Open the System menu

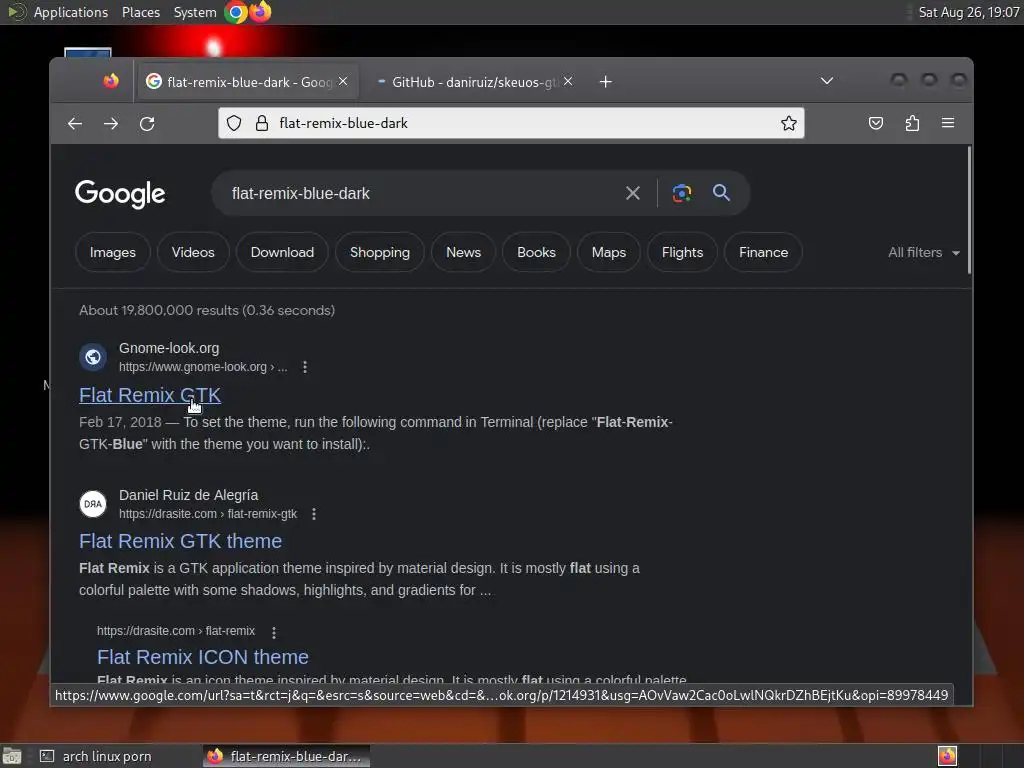pos(195,12)
